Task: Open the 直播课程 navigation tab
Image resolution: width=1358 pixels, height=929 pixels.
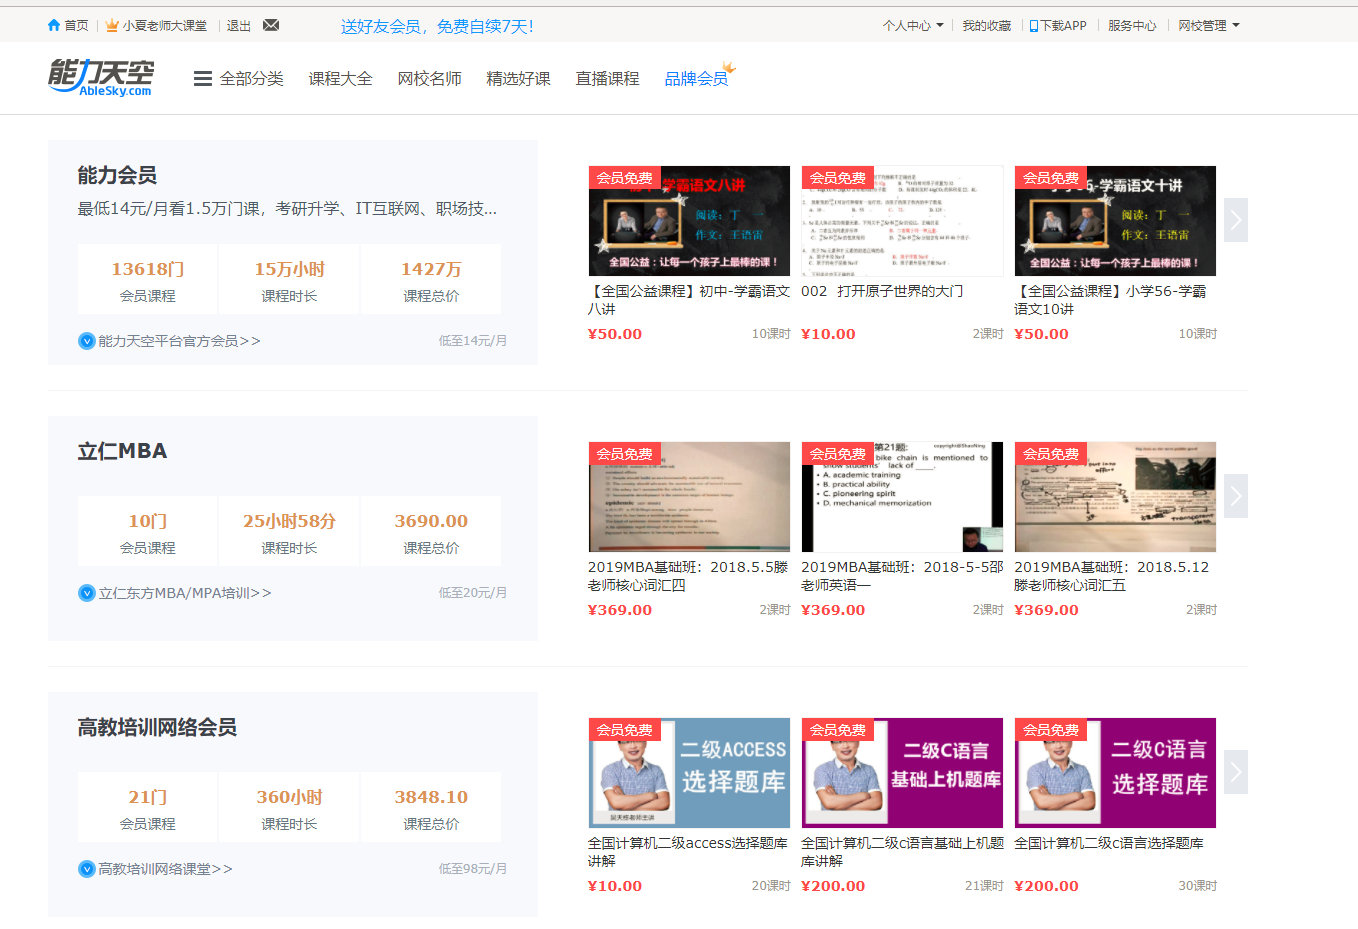Action: coord(607,79)
